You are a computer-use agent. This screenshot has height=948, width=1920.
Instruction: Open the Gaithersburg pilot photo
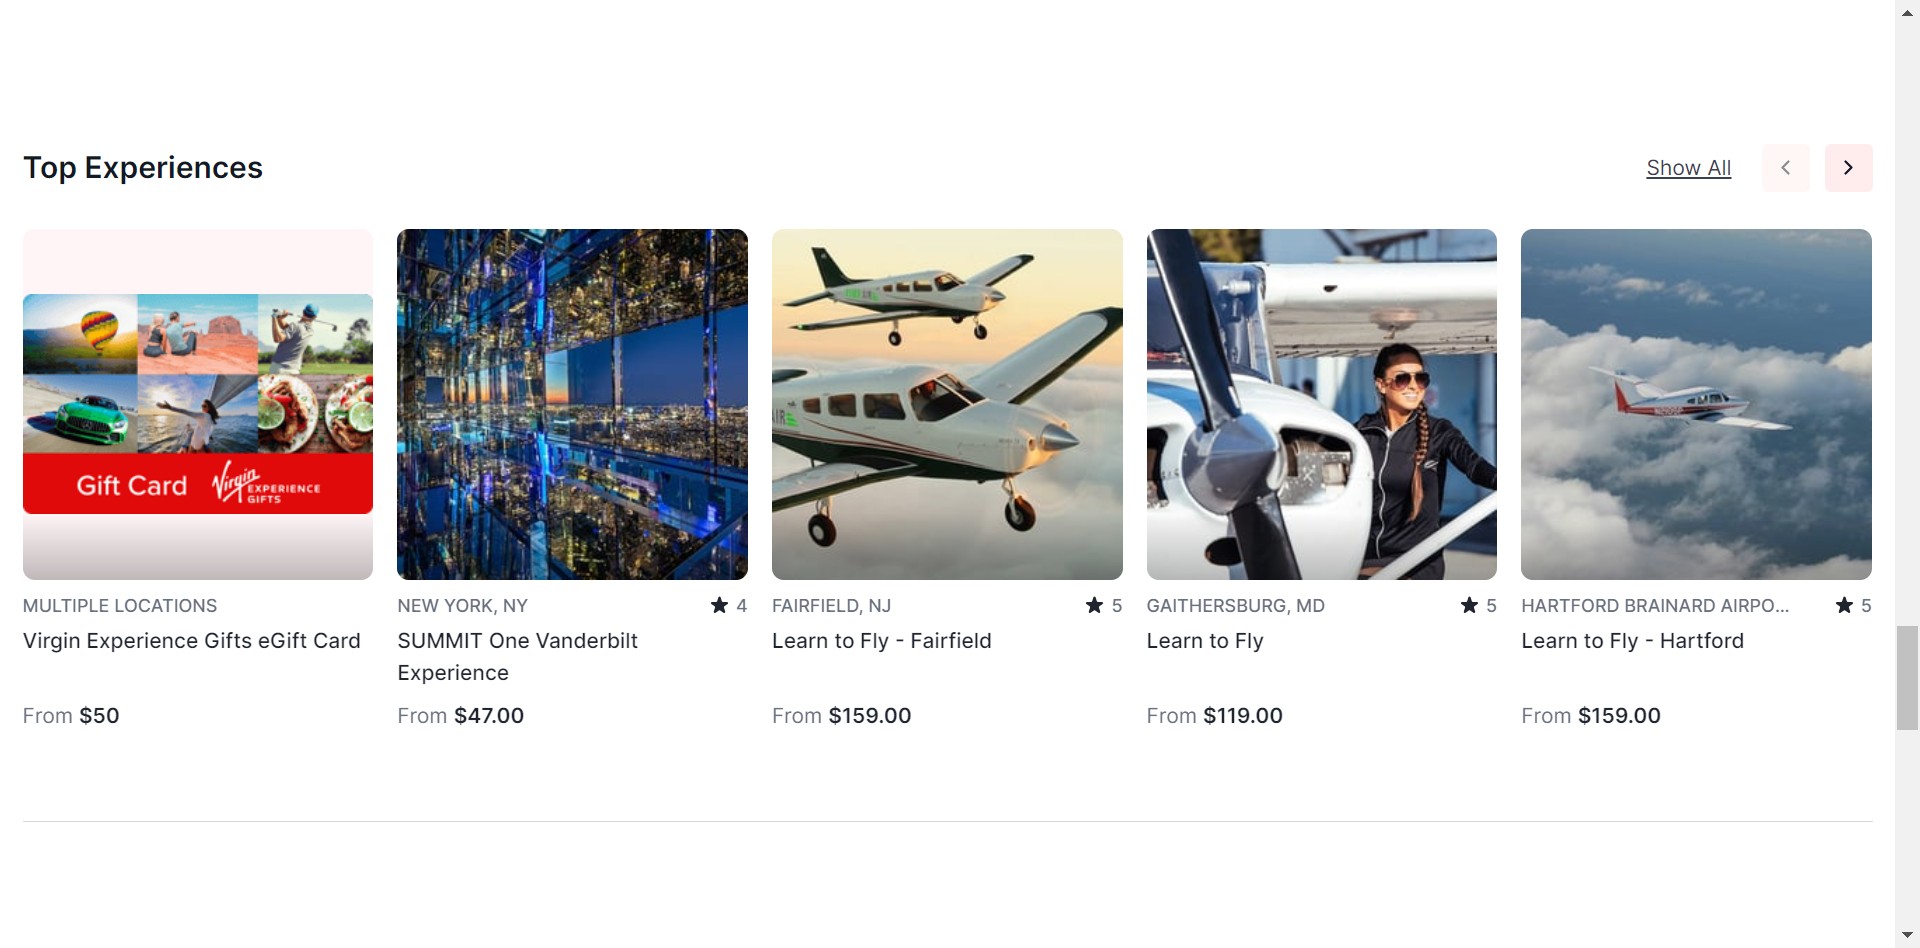(1321, 404)
